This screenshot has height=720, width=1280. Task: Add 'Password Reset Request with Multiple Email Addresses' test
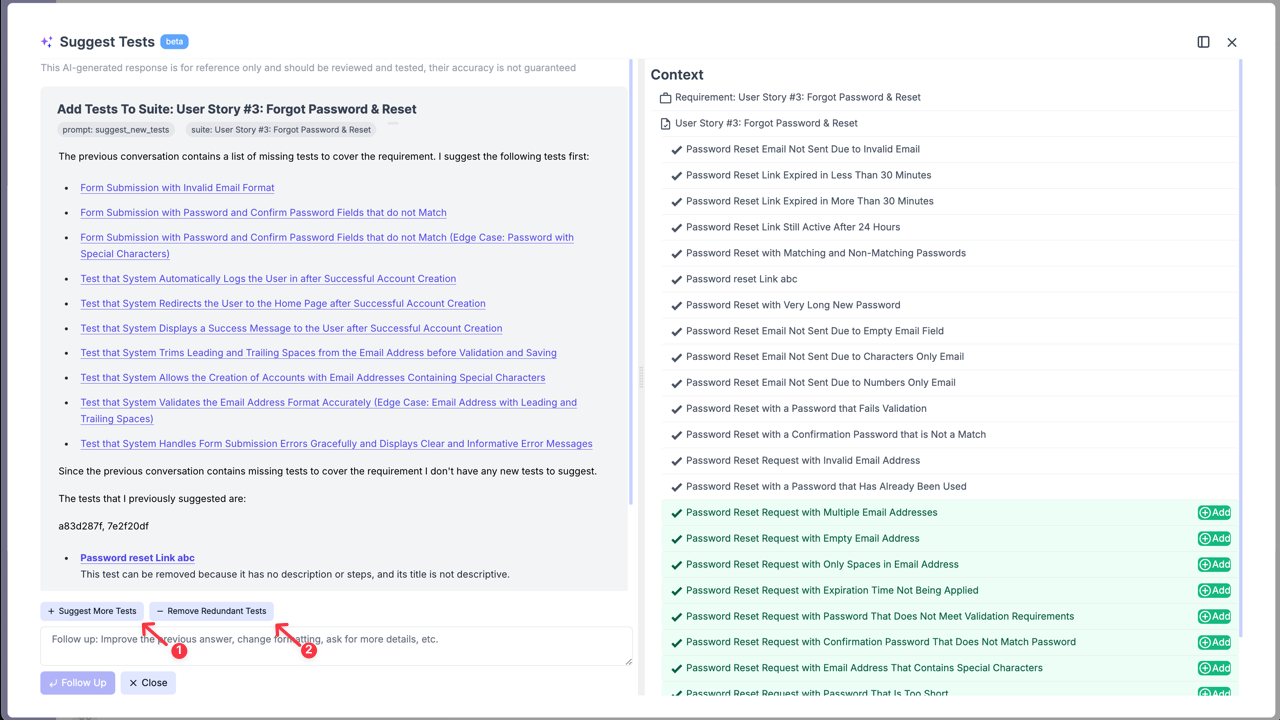1214,513
